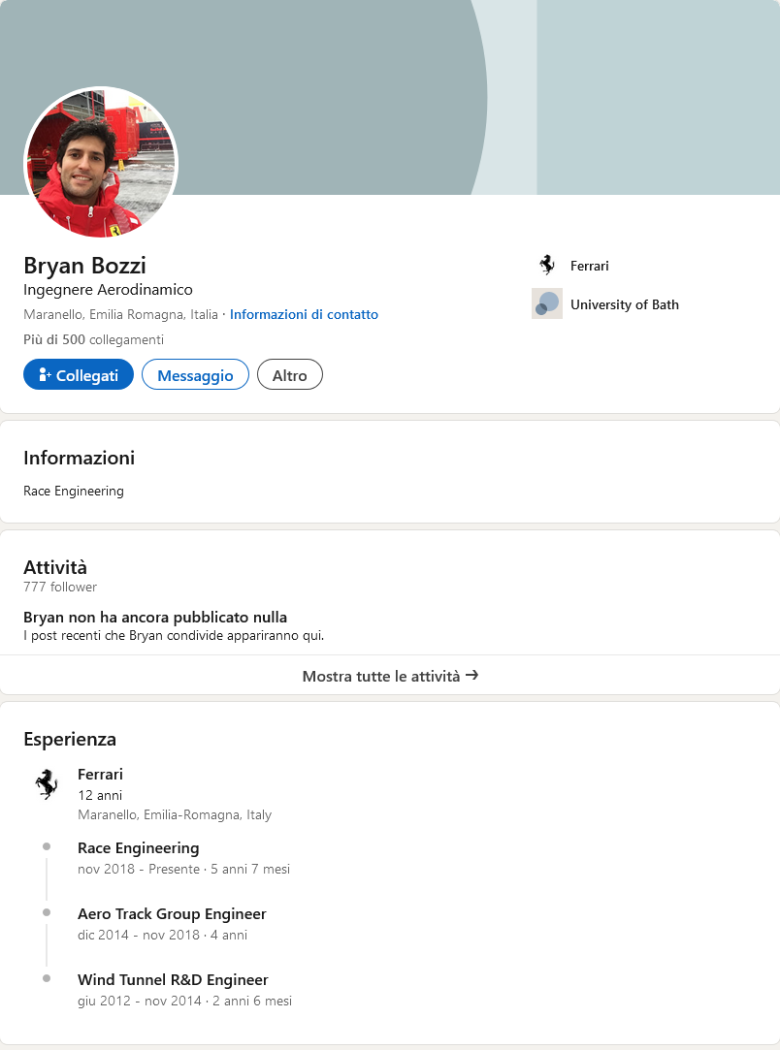Image resolution: width=780 pixels, height=1050 pixels.
Task: Open the Altro options button
Action: [x=289, y=375]
